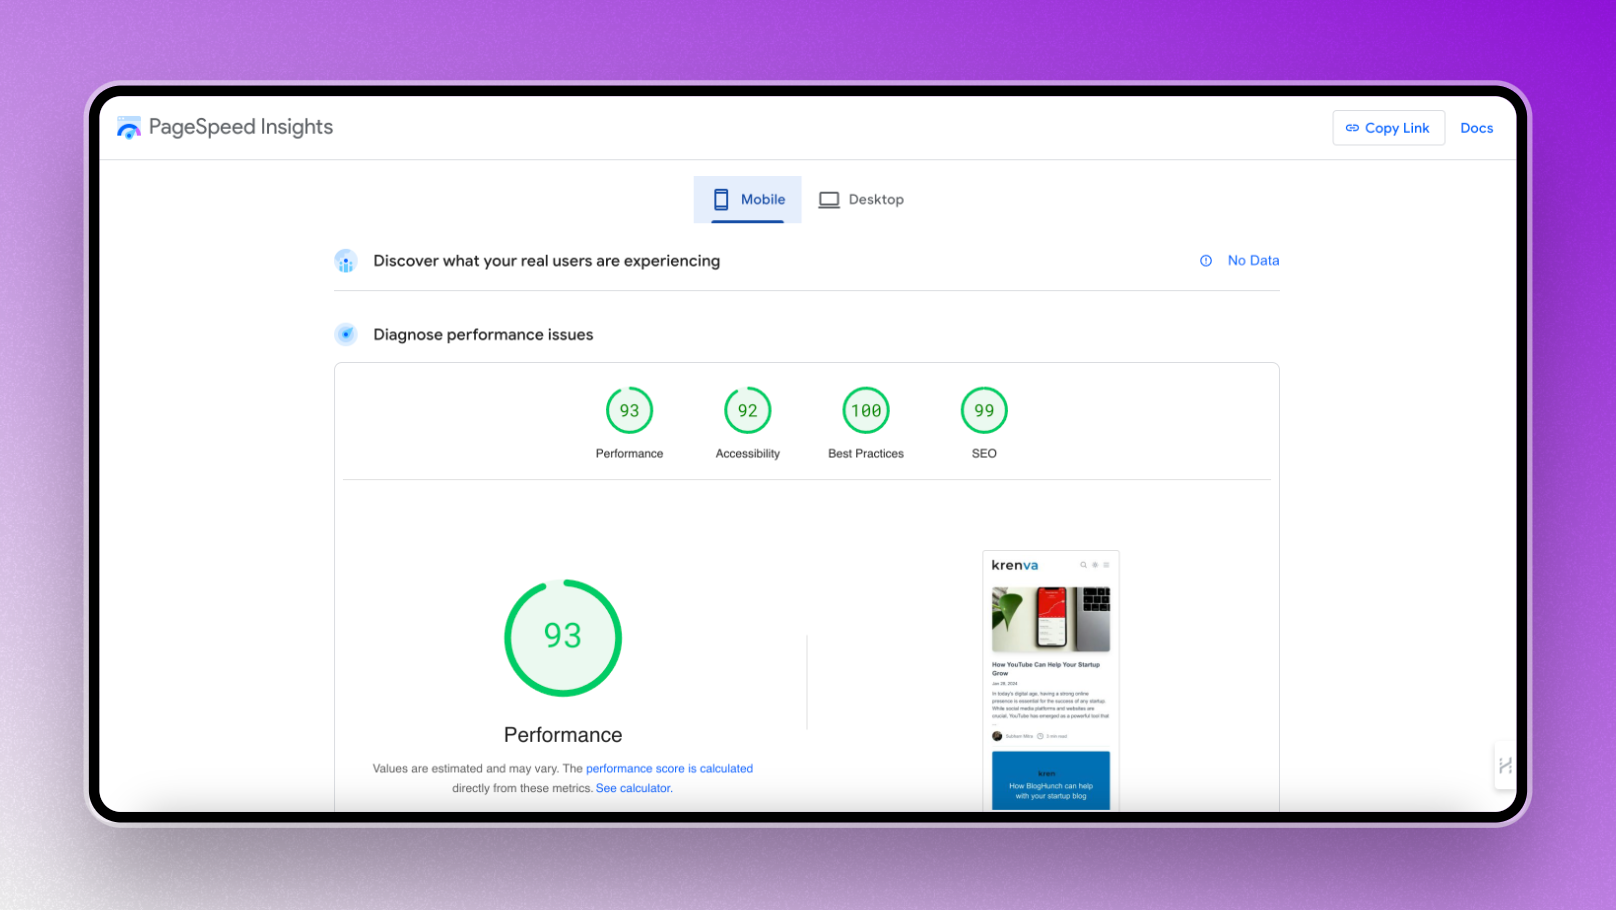Screen dimensions: 1616x910
Task: Click the real users experience chart icon
Action: 346,261
